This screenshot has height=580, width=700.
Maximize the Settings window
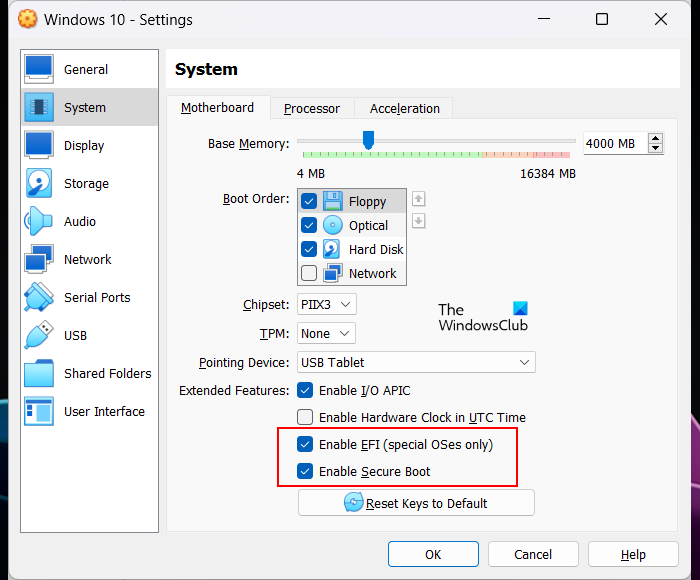pos(602,19)
